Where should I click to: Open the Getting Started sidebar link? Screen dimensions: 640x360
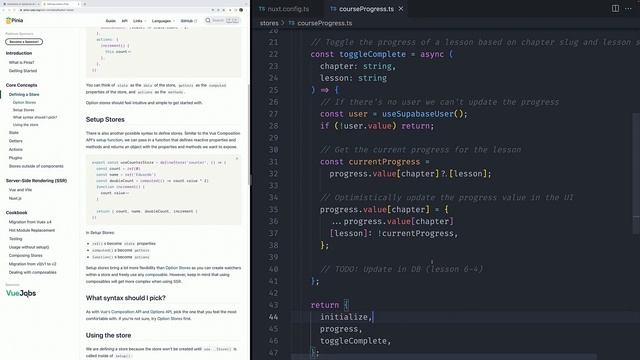23,71
